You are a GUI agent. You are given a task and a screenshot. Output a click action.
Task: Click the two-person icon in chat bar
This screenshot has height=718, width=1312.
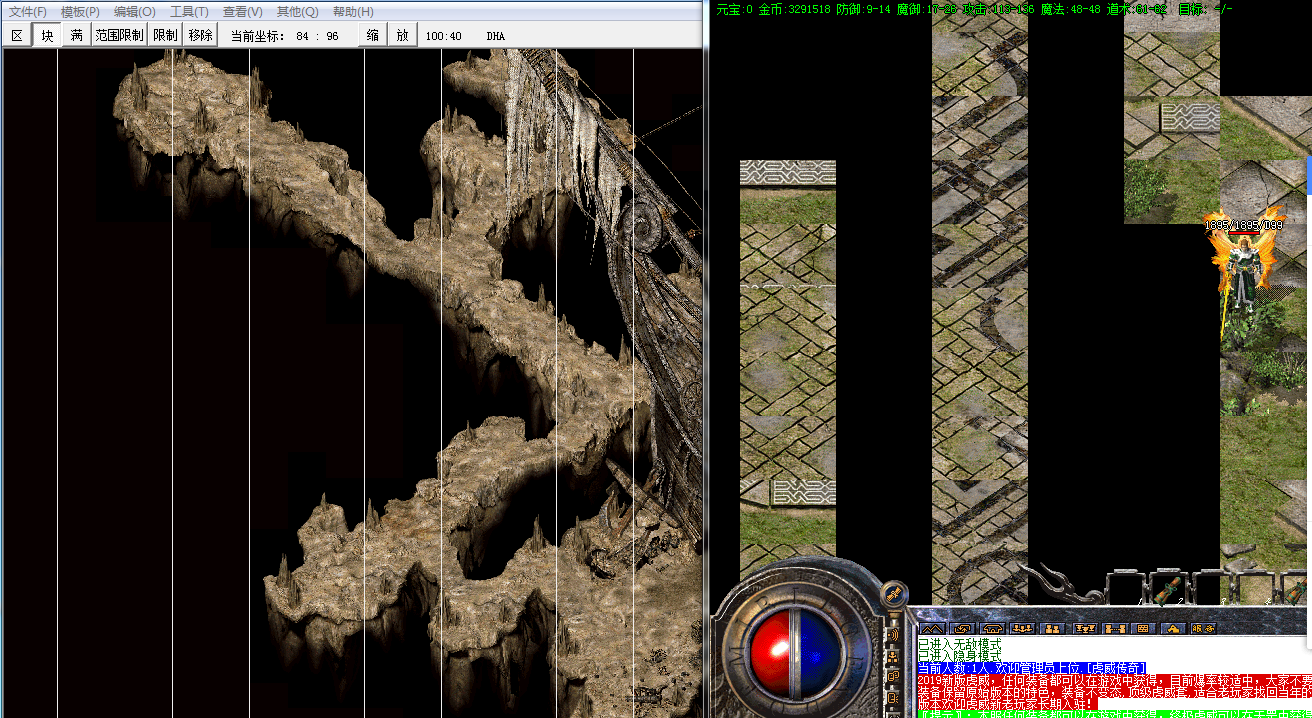[1051, 628]
